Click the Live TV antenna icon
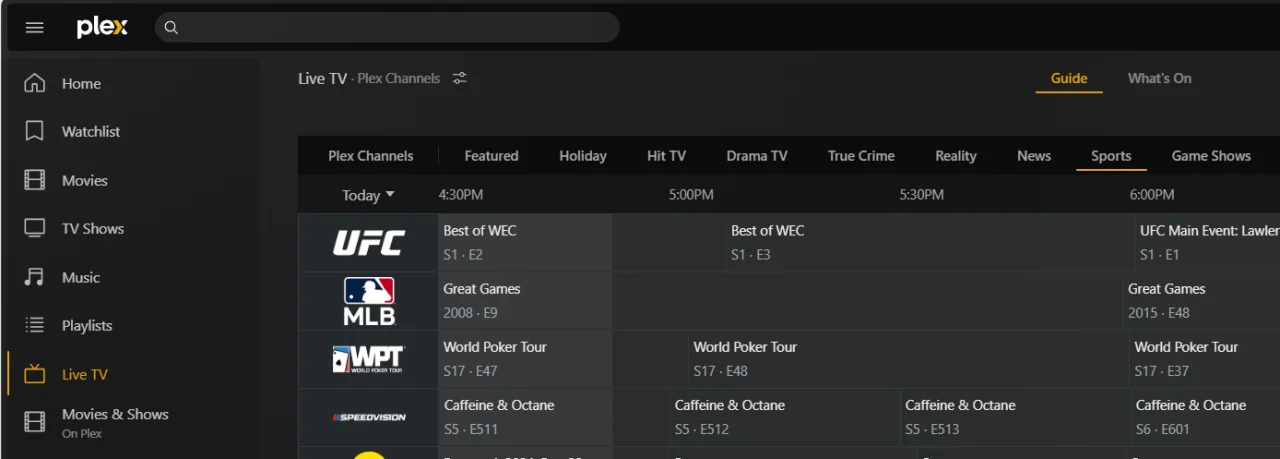Screen dimensions: 1280x459 click(x=35, y=374)
